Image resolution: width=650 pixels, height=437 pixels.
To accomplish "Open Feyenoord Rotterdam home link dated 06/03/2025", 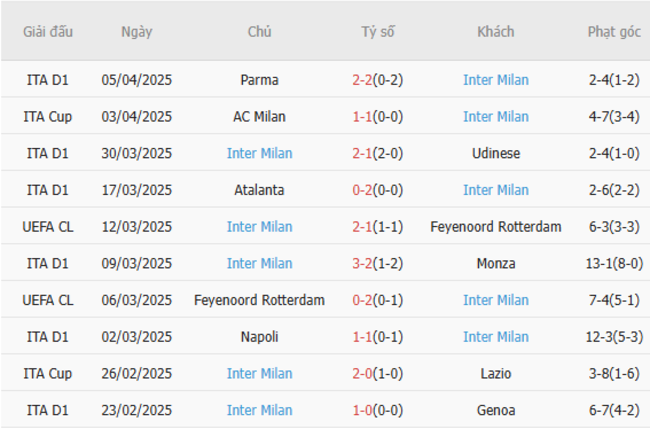I will point(260,300).
